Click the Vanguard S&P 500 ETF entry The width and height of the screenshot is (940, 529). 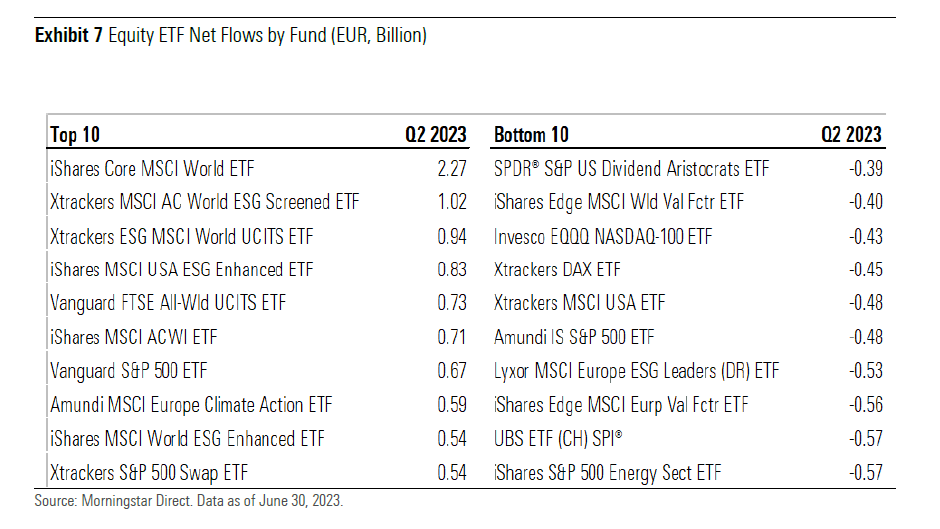pos(132,371)
